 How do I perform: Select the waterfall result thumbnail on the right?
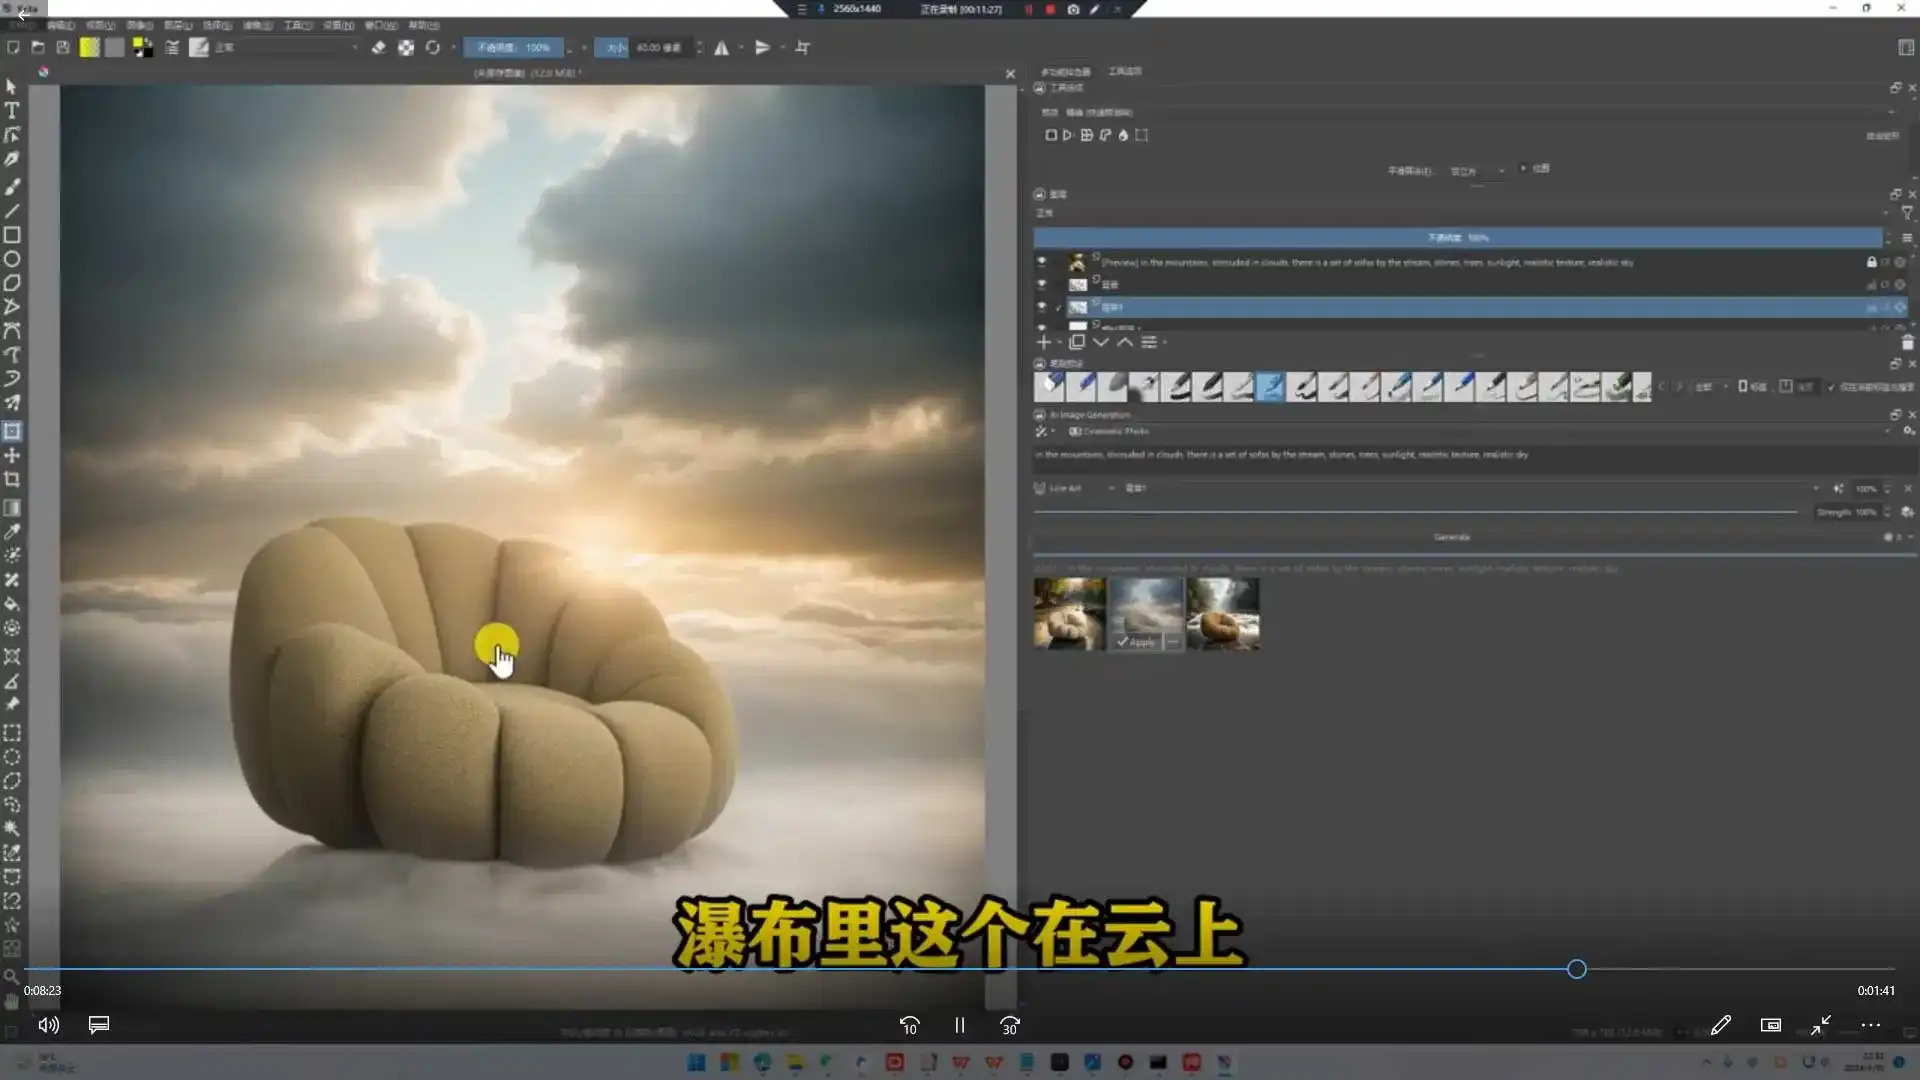[x=1222, y=613]
